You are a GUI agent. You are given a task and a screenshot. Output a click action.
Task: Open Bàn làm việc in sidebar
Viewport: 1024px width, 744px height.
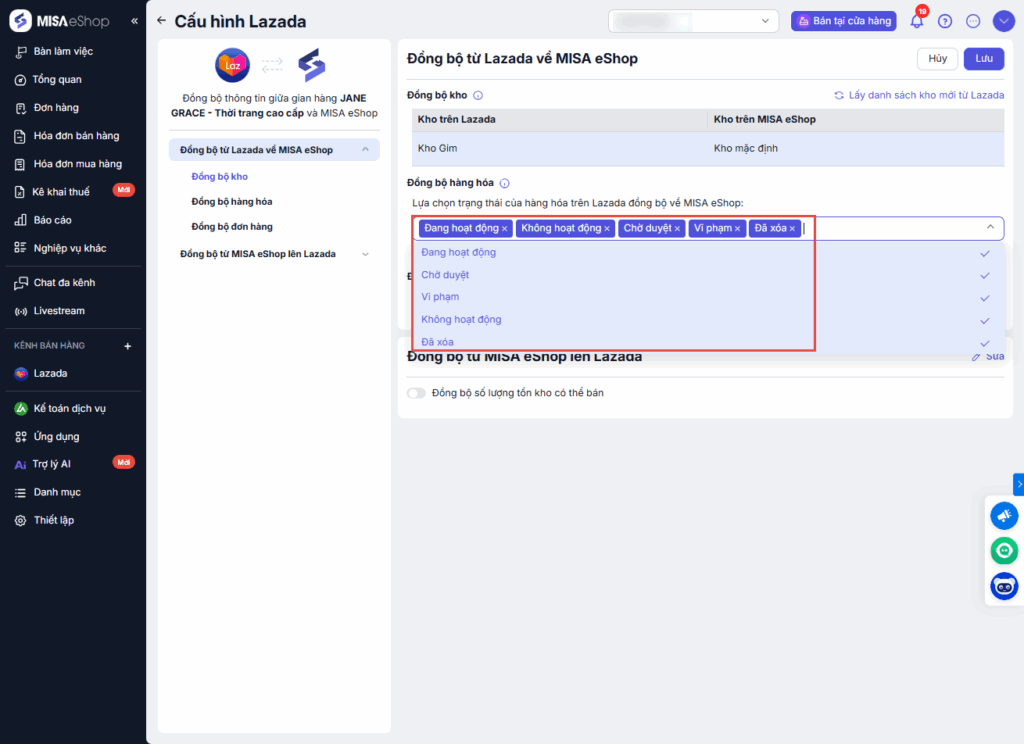(63, 51)
